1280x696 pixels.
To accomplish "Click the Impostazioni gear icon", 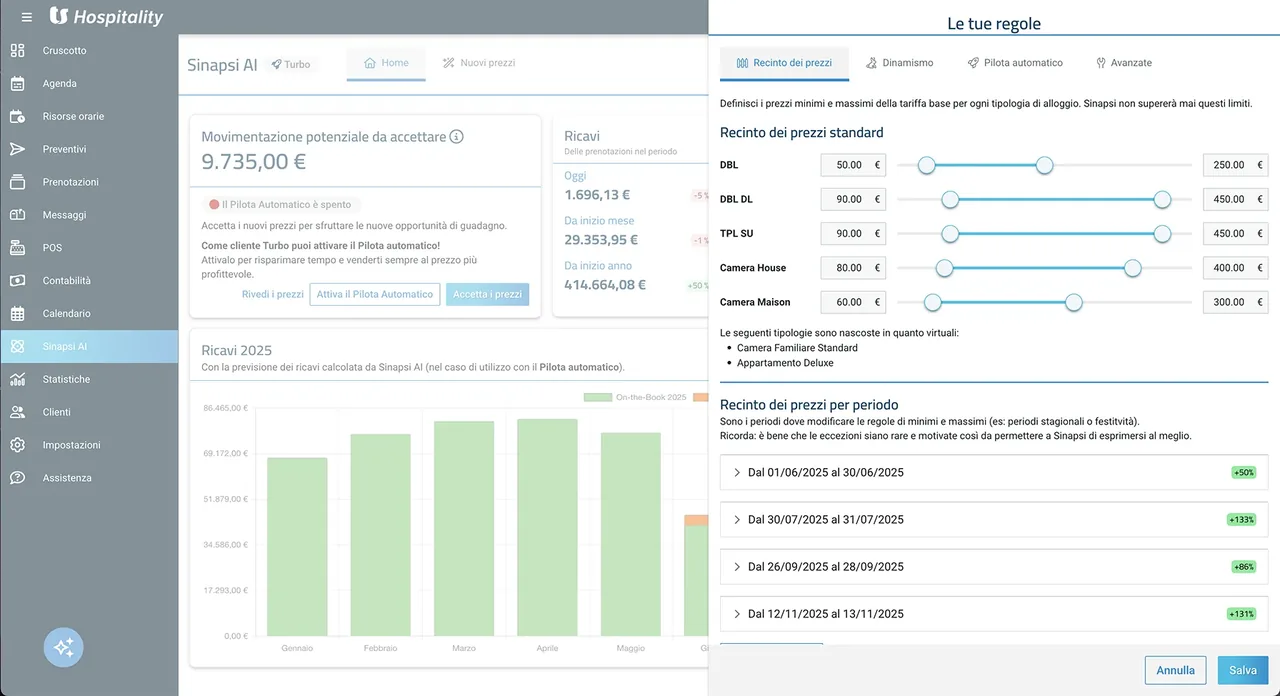I will [x=17, y=445].
